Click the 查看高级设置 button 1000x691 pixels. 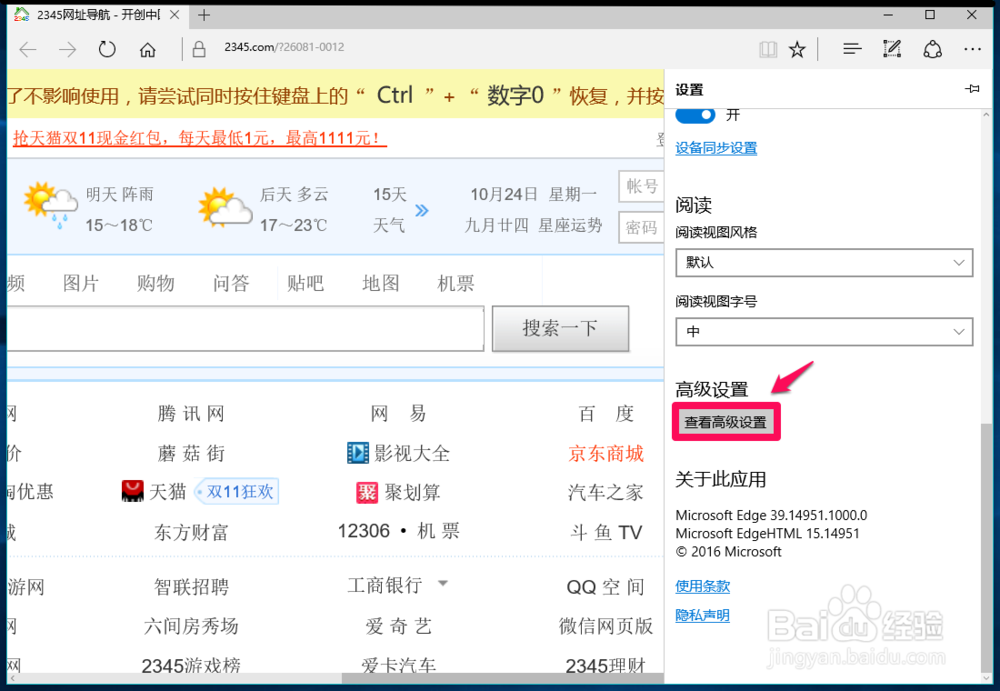[726, 422]
